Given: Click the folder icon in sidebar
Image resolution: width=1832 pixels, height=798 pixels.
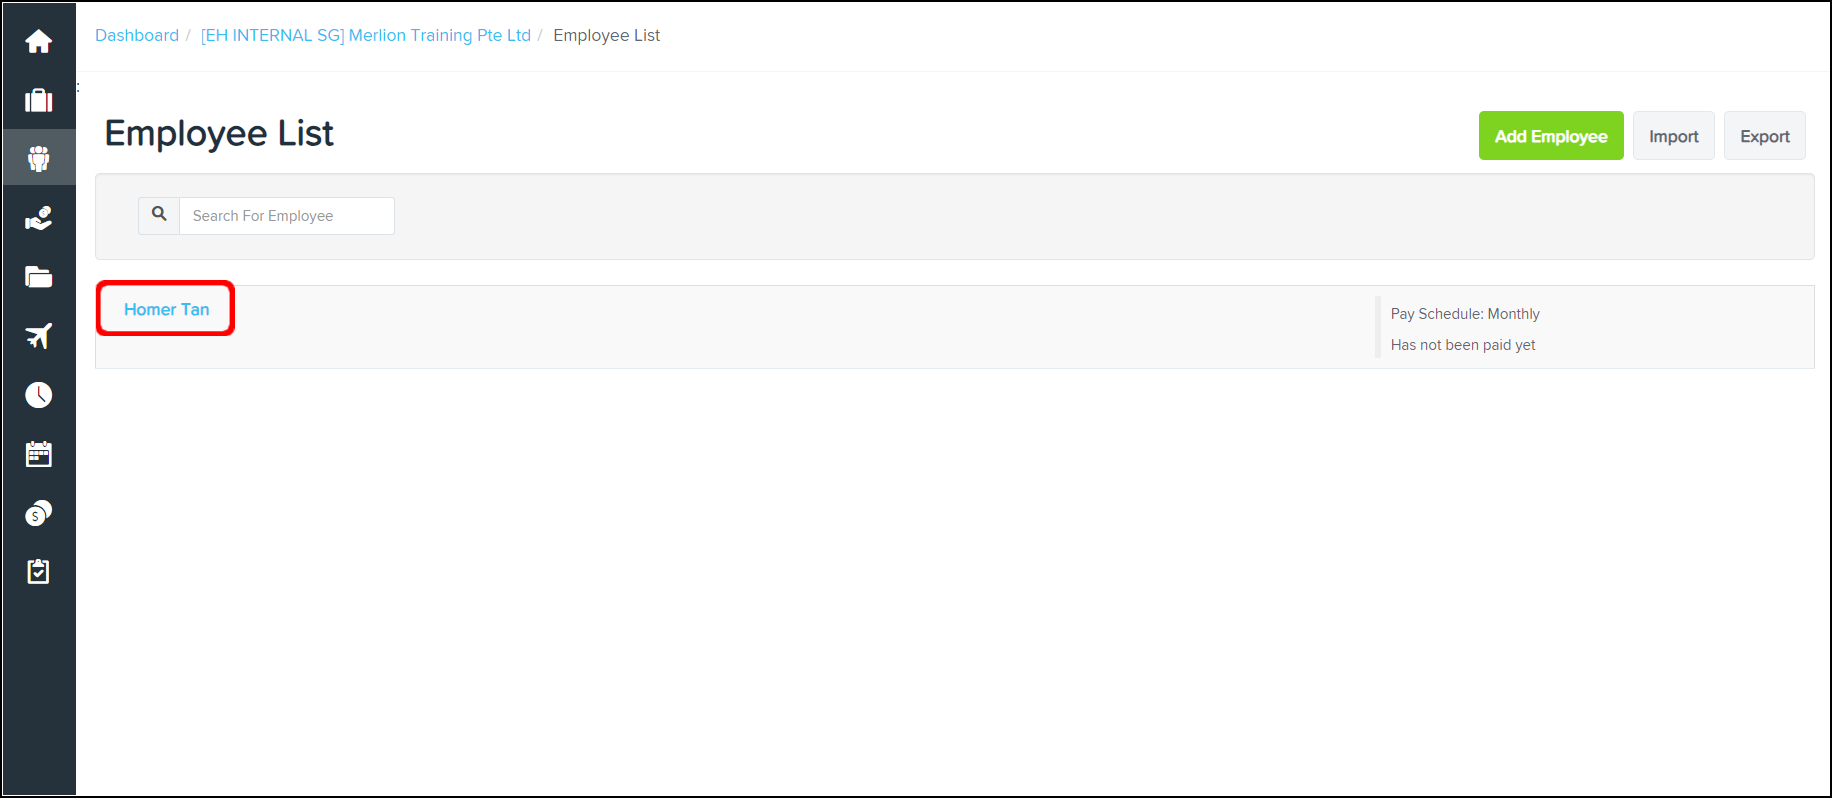Looking at the screenshot, I should pyautogui.click(x=39, y=277).
